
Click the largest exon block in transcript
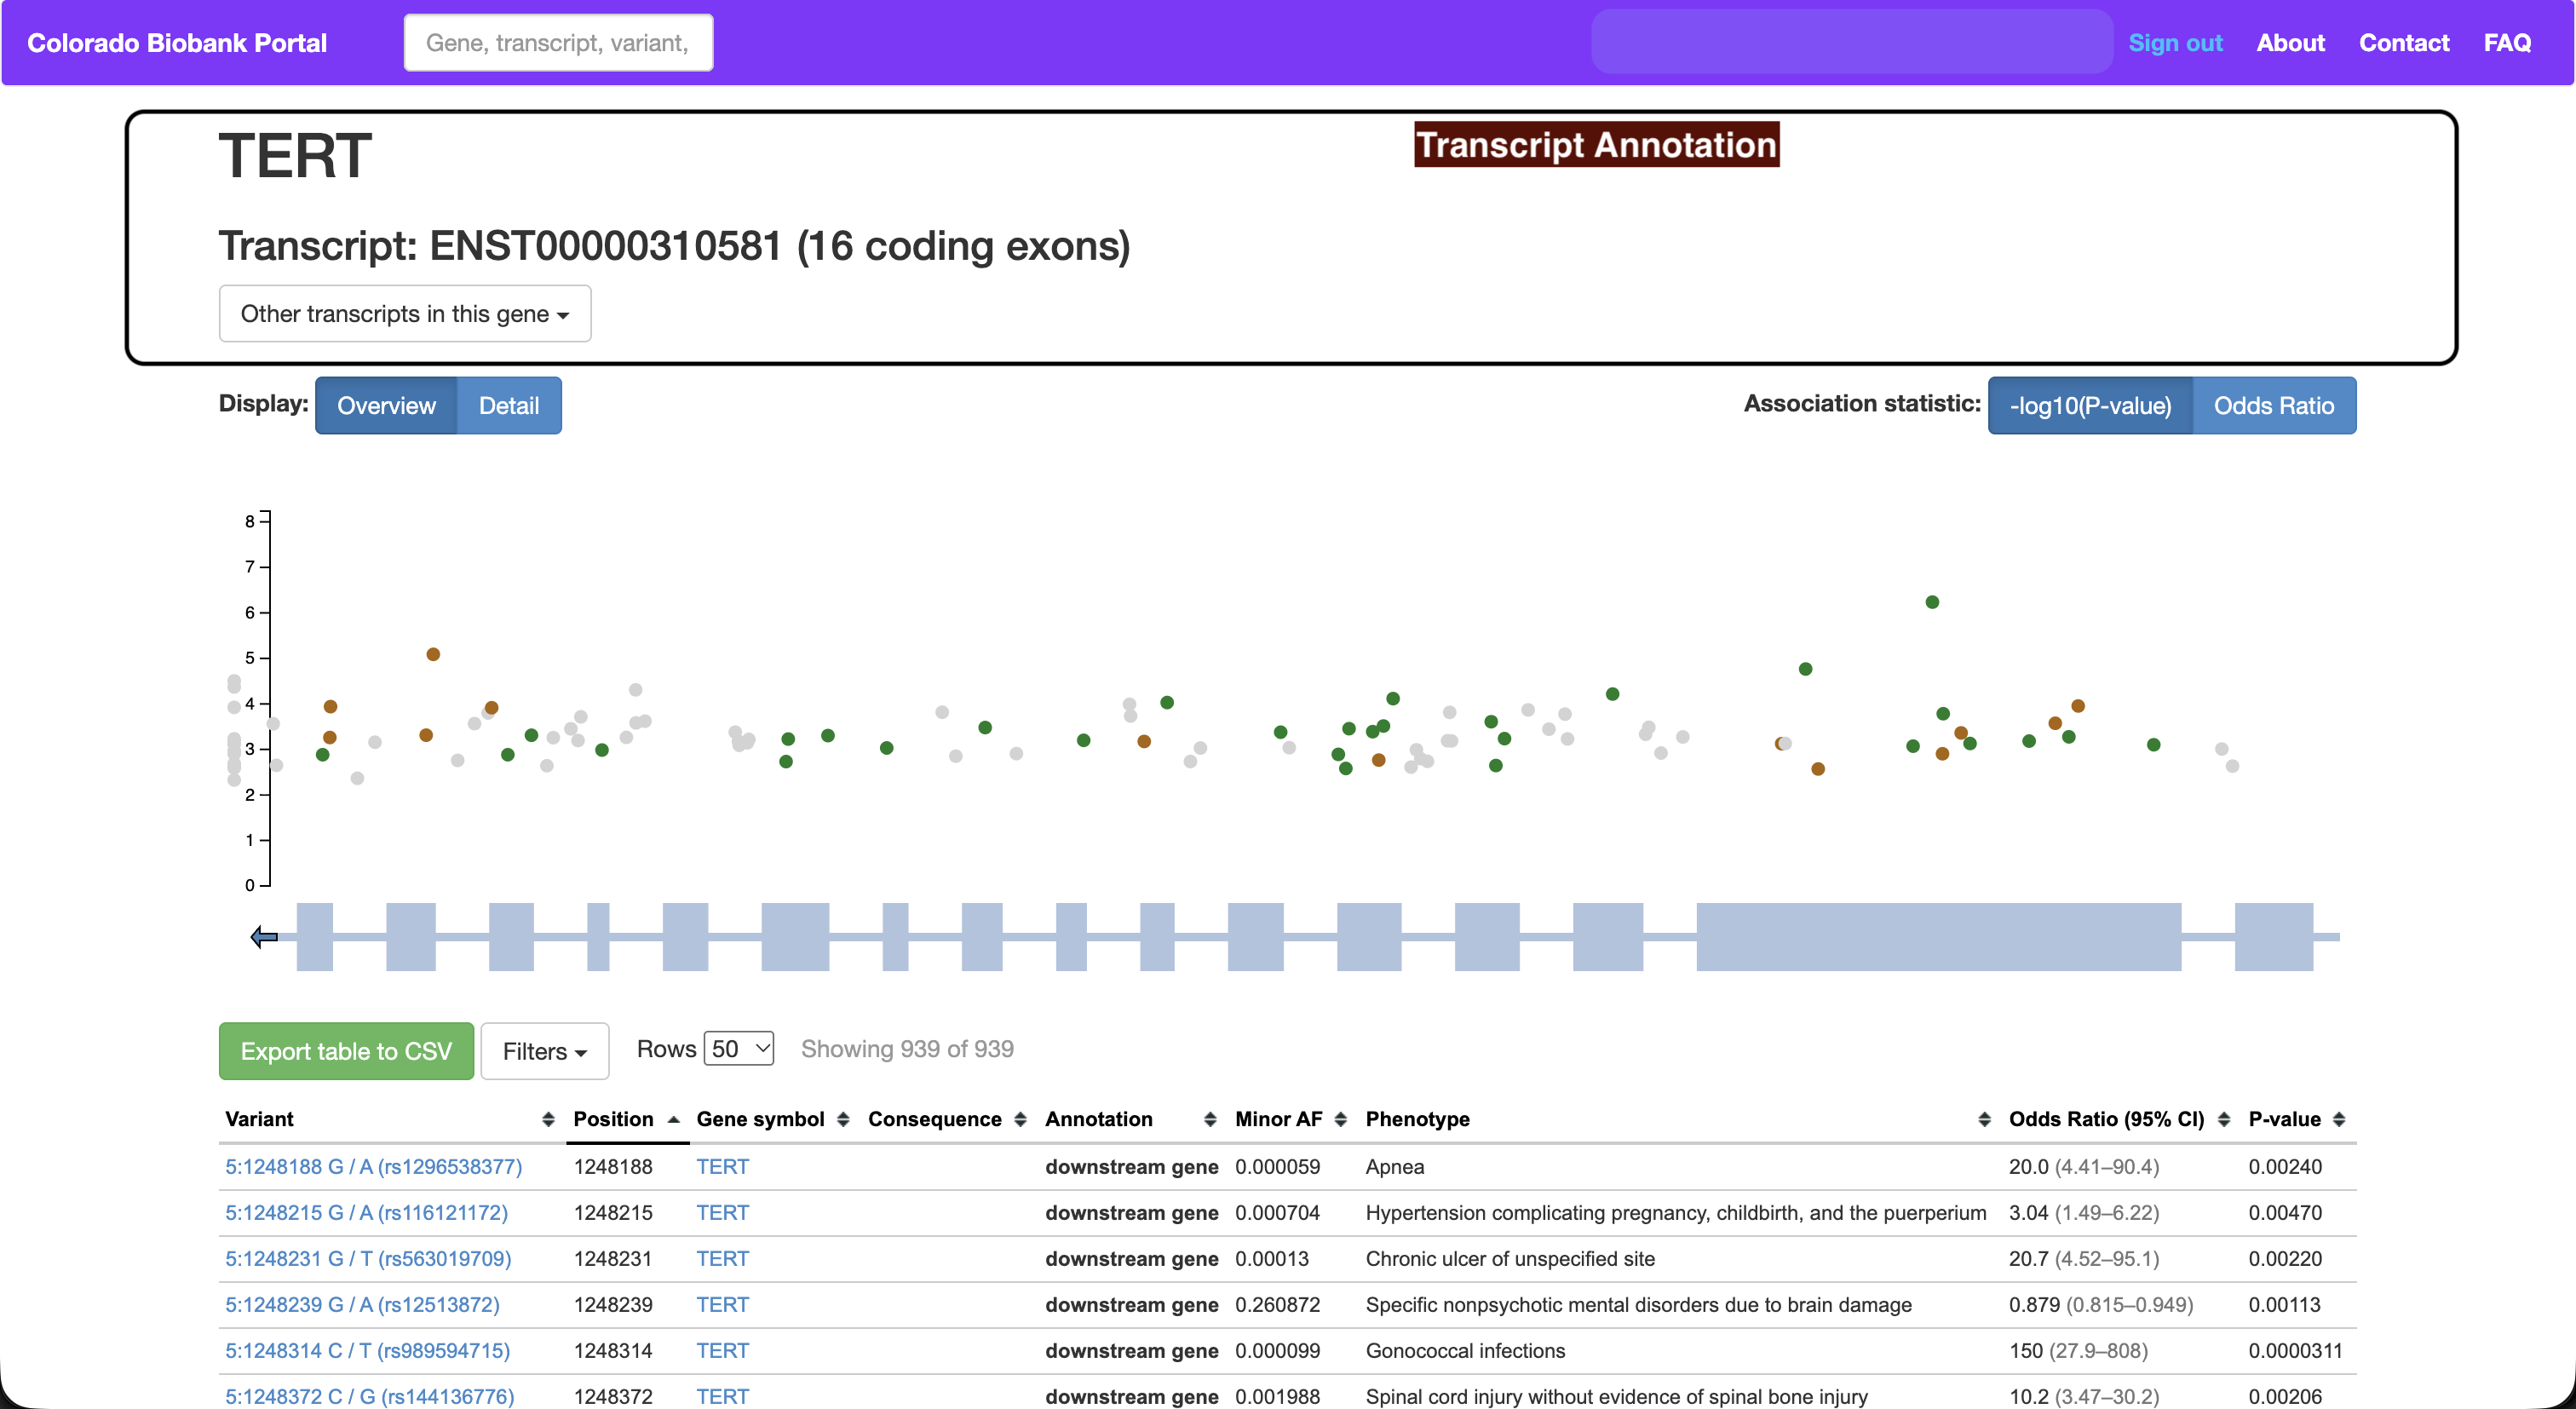click(1939, 937)
